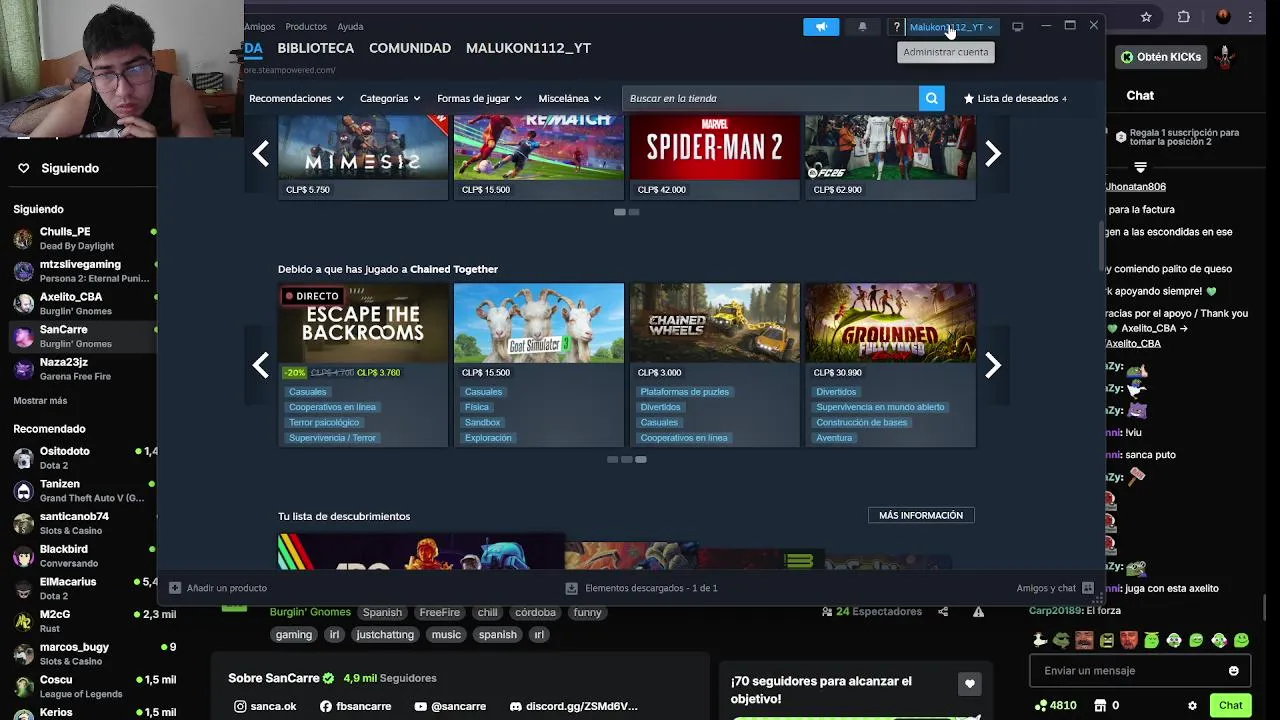The width and height of the screenshot is (1280, 720).
Task: Select last page dot of recommendations carousel
Action: tap(641, 459)
